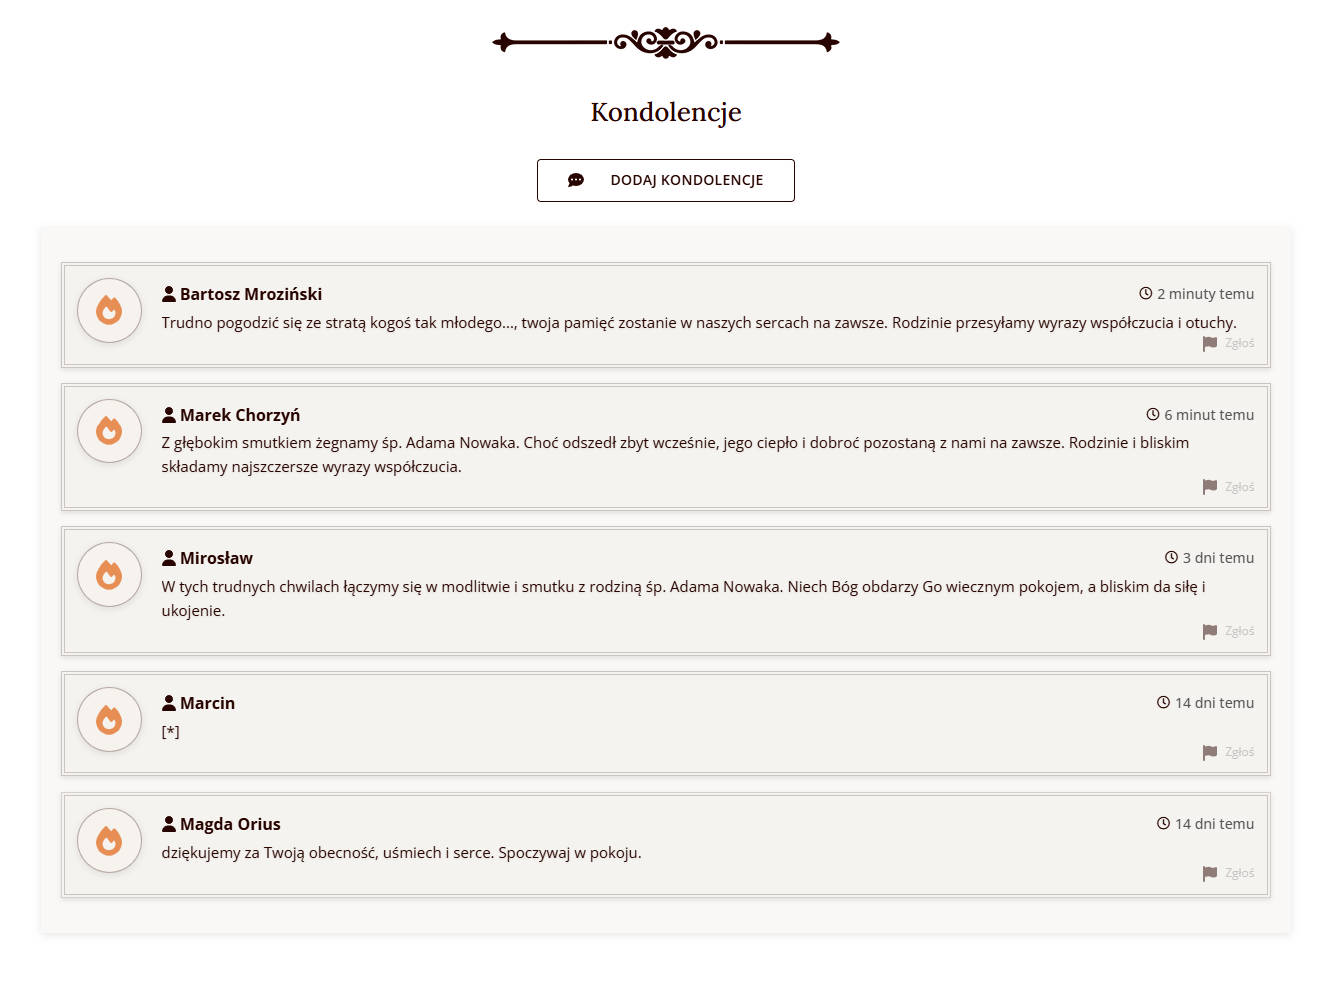1331x981 pixels.
Task: Click the Dodaj Kondolencje button
Action: pos(666,180)
